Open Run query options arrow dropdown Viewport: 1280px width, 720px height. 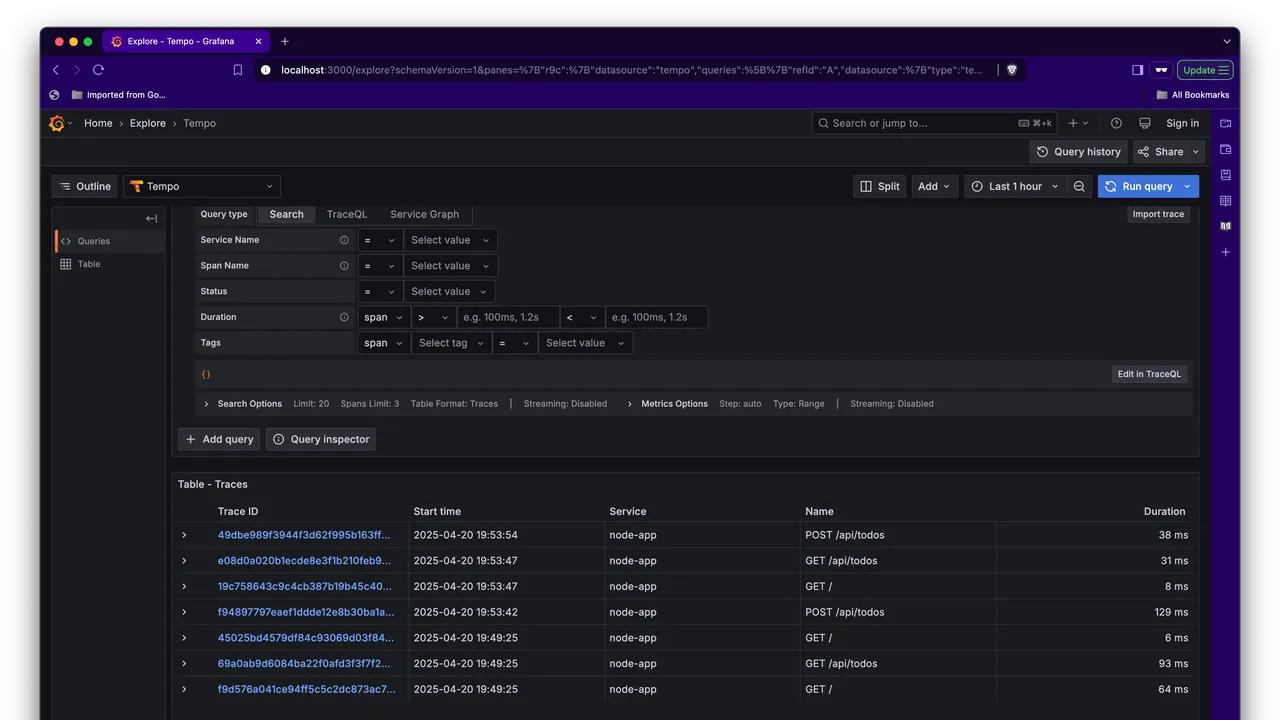[1188, 186]
